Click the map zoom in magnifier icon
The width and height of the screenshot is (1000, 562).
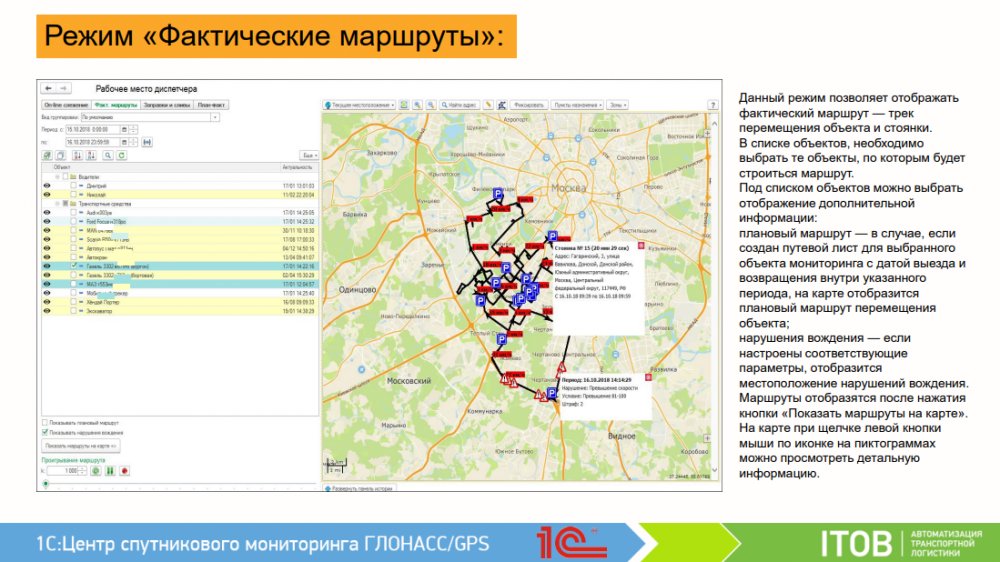[417, 104]
